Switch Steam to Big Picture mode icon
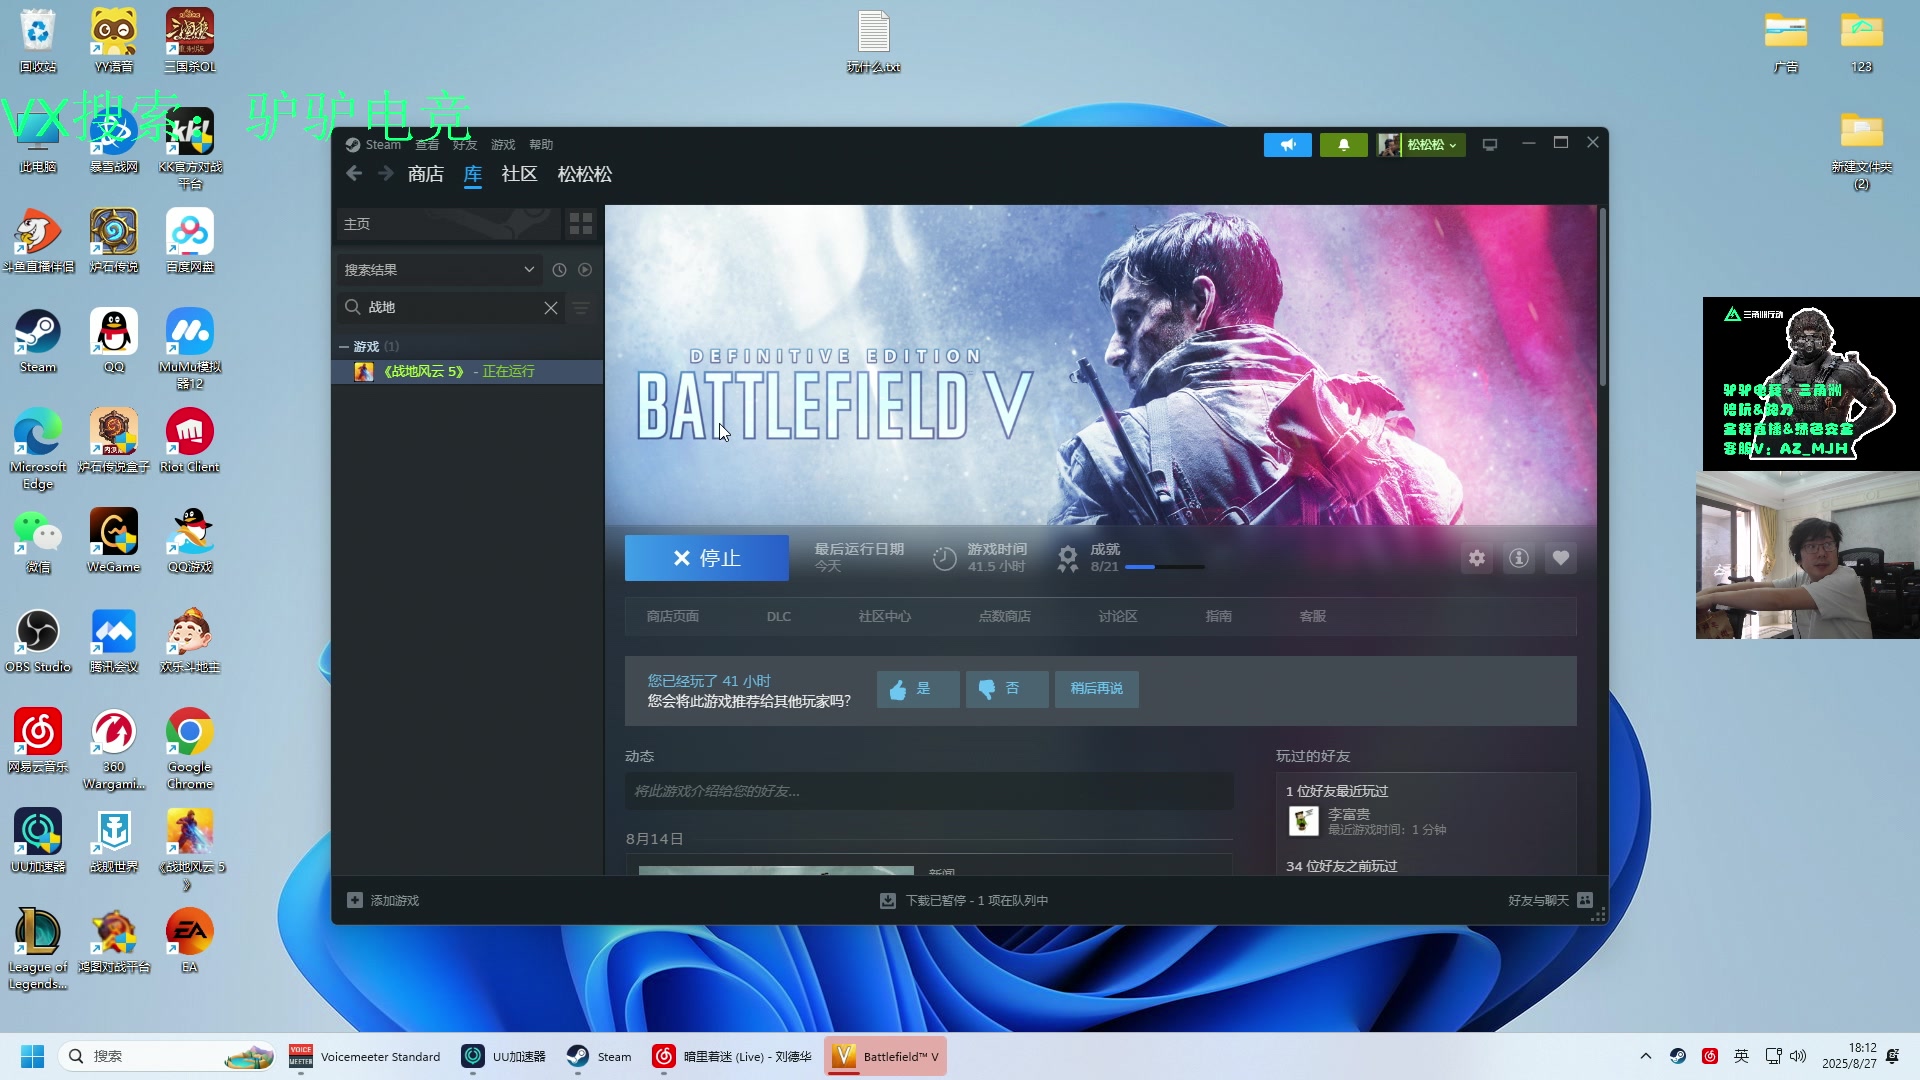1920x1080 pixels. pyautogui.click(x=1489, y=145)
